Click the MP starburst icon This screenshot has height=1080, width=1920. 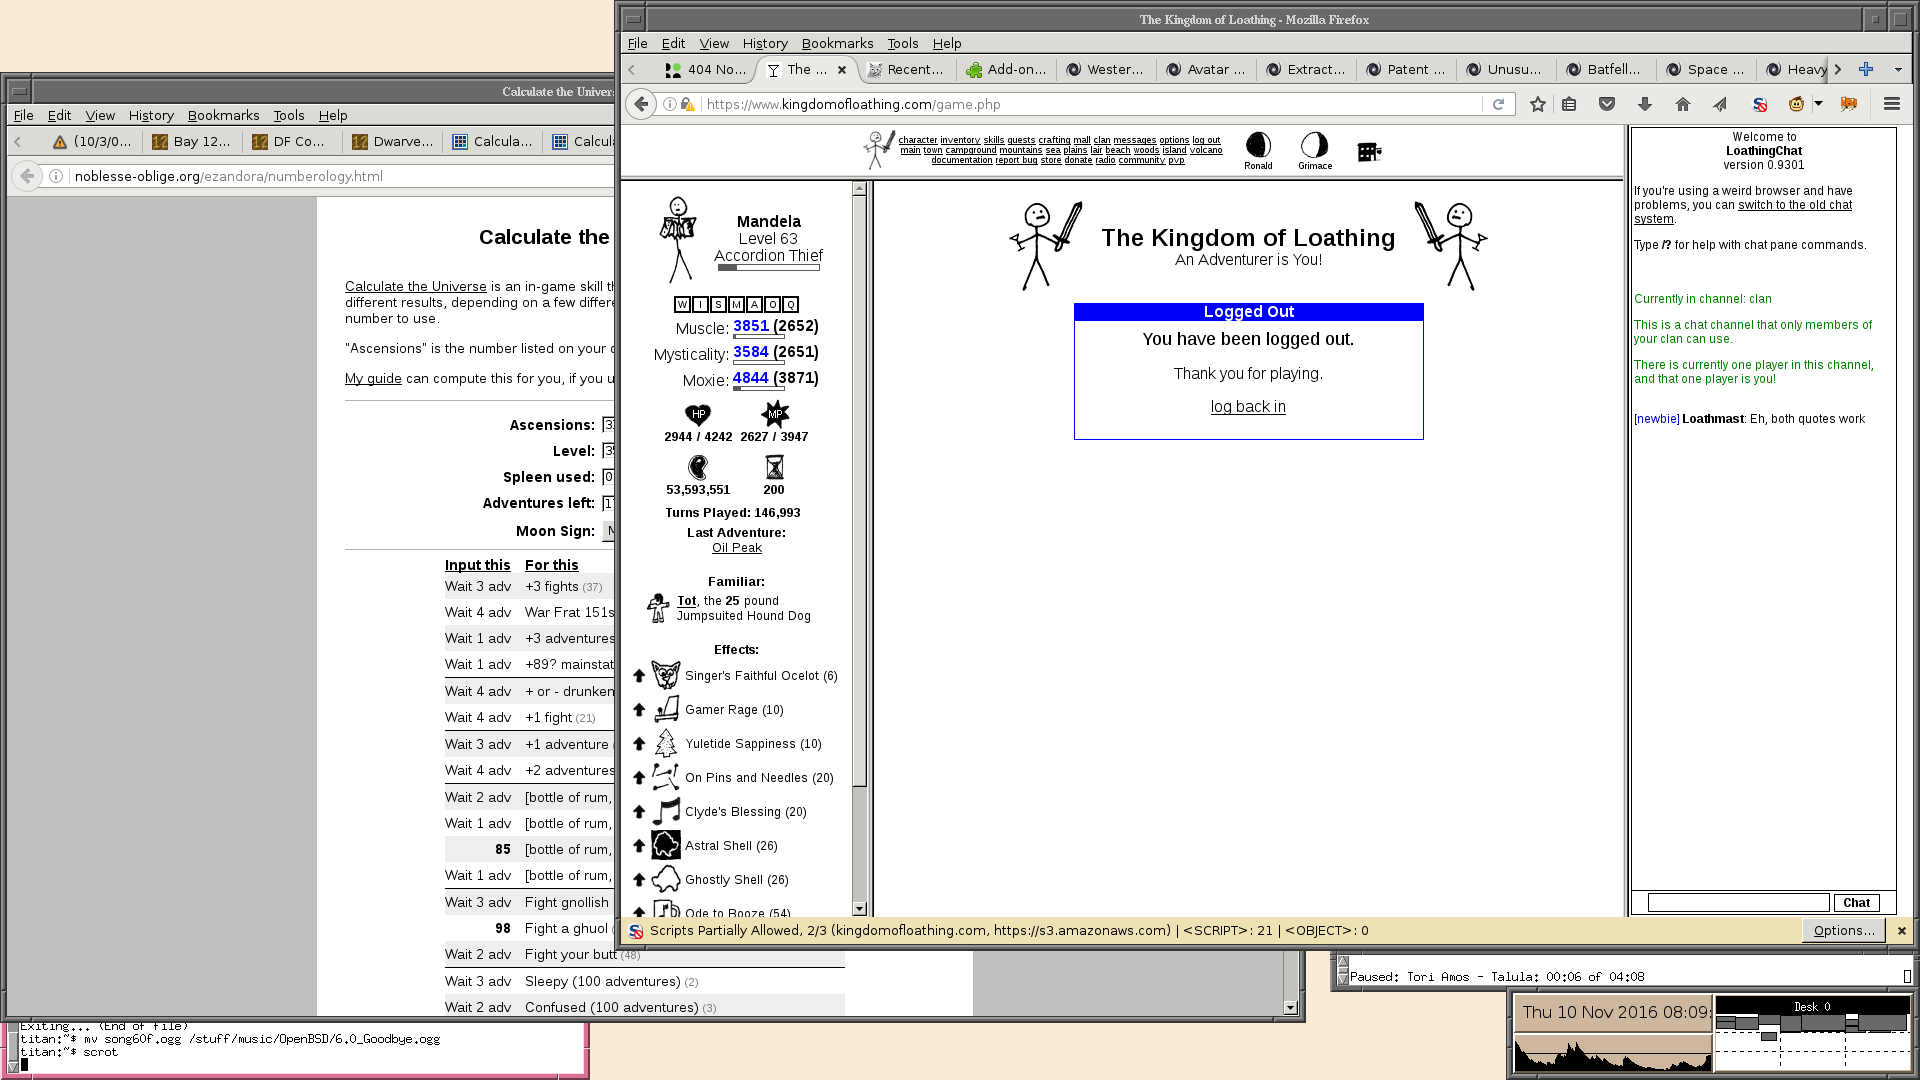[x=775, y=414]
